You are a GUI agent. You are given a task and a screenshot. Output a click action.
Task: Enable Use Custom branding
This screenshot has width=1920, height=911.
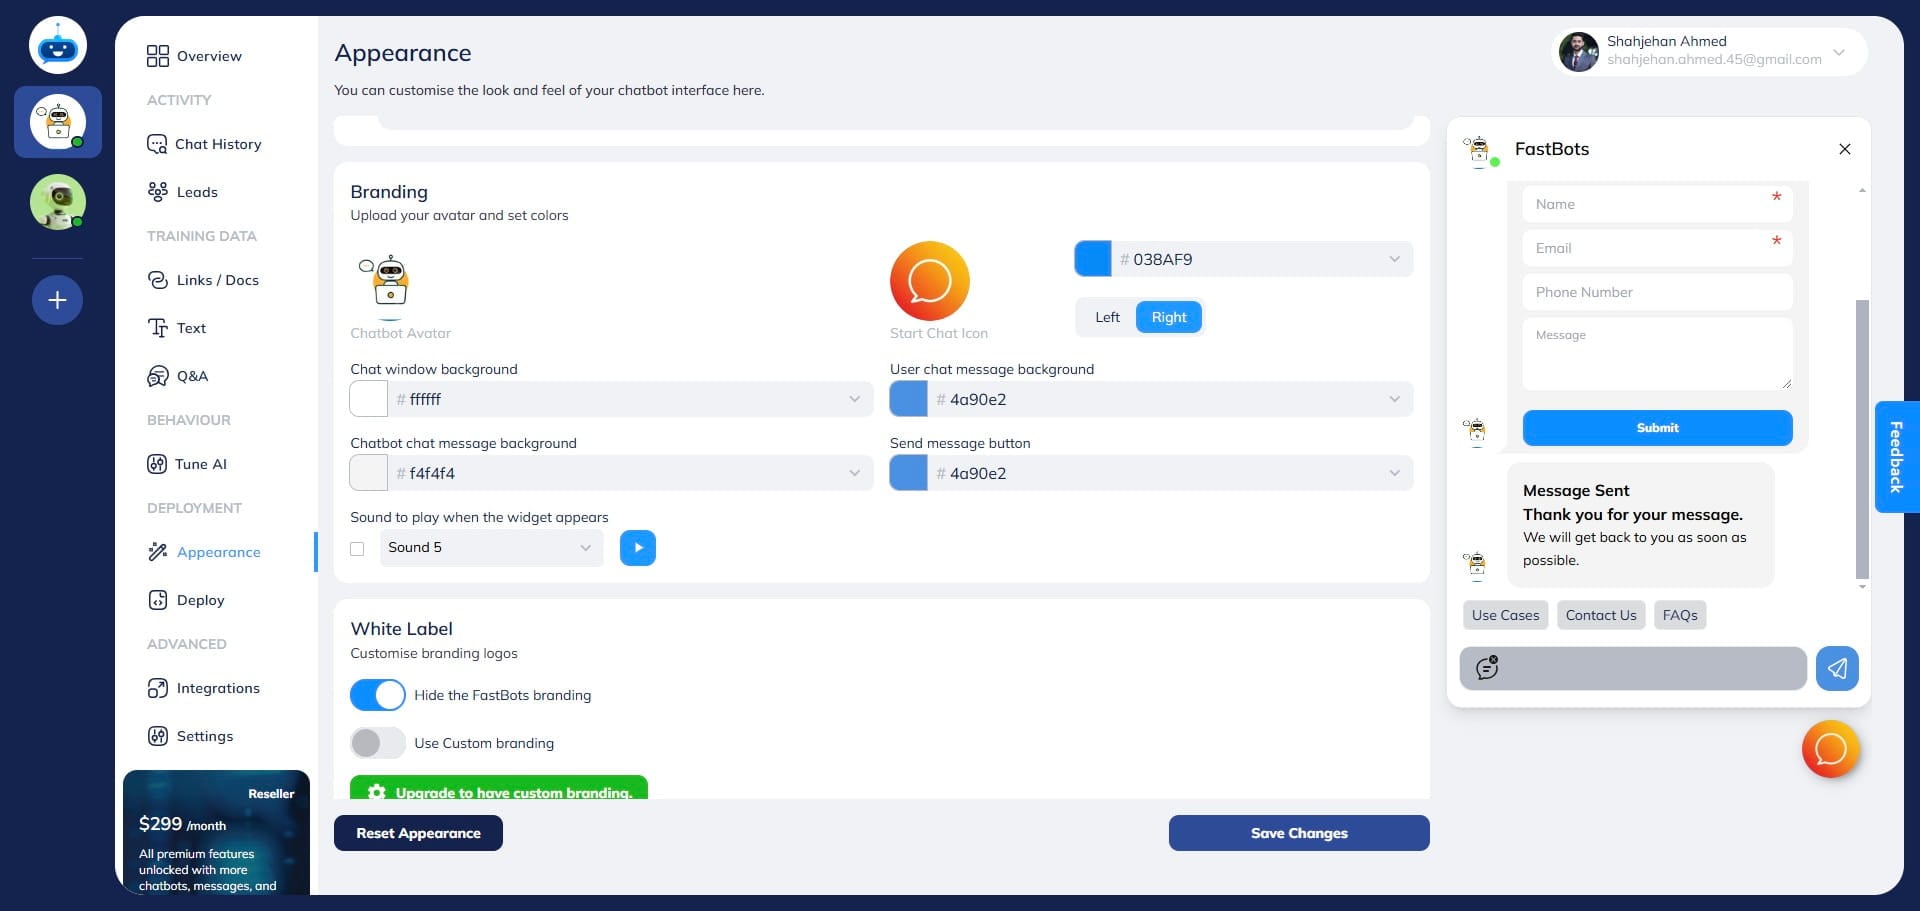tap(377, 743)
